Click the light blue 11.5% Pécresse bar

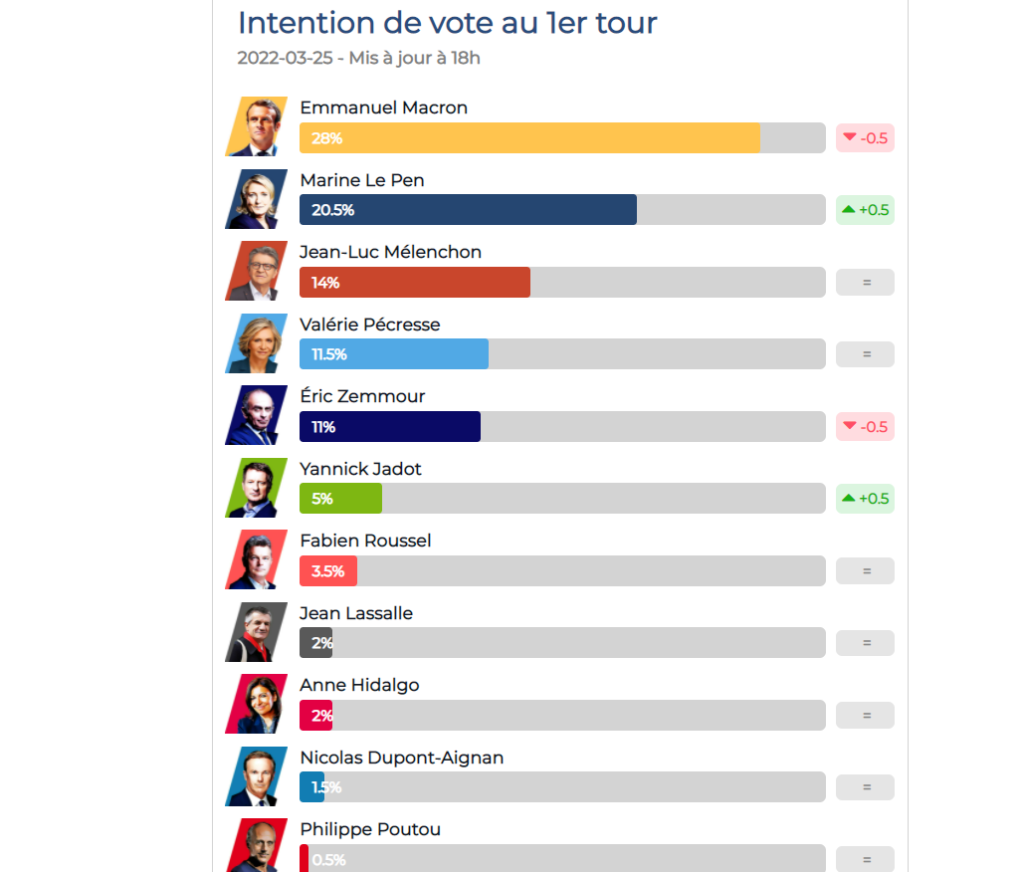click(394, 354)
